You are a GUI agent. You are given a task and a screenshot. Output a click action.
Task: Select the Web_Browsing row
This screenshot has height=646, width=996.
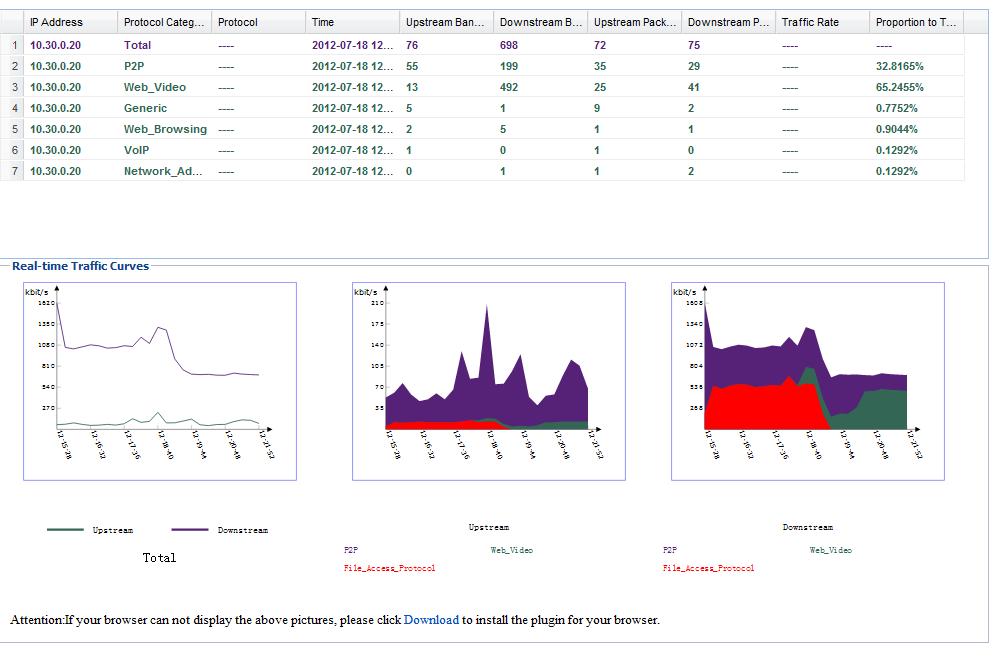point(165,129)
